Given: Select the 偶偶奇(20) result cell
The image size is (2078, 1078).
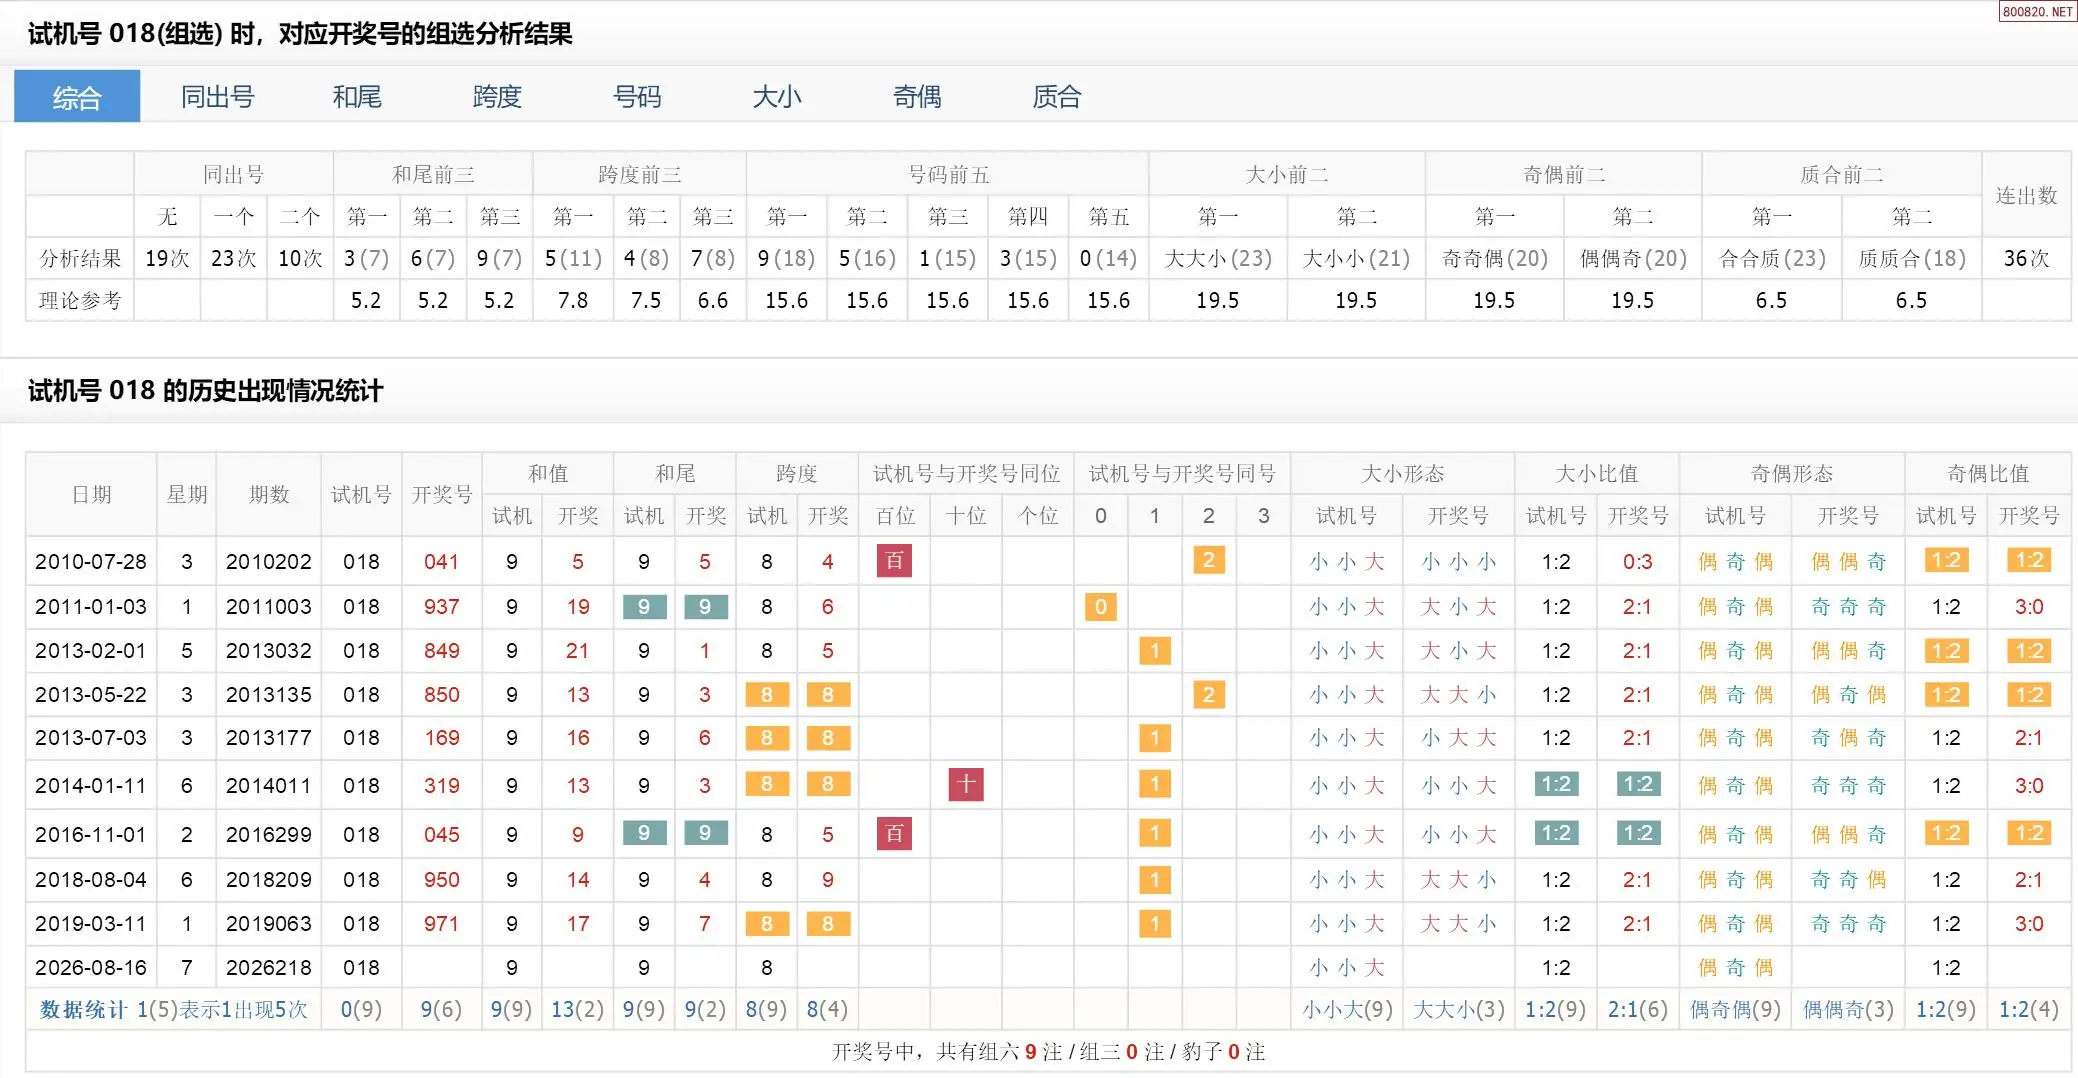Looking at the screenshot, I should [1633, 259].
